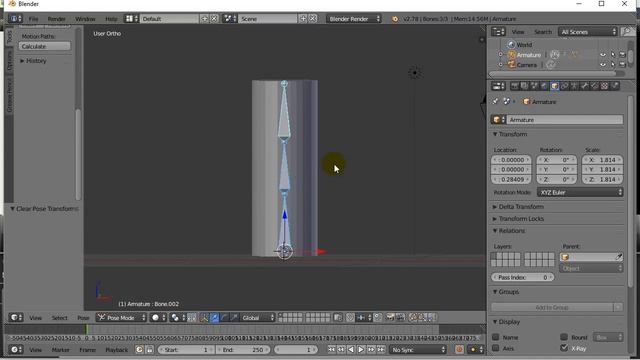Enable the Name display checkbox
This screenshot has width=640, height=360.
[x=496, y=337]
